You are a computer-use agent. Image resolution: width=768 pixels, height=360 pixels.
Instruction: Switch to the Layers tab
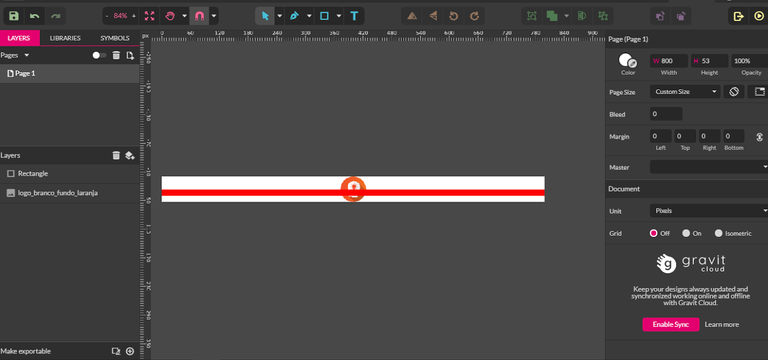click(x=19, y=38)
